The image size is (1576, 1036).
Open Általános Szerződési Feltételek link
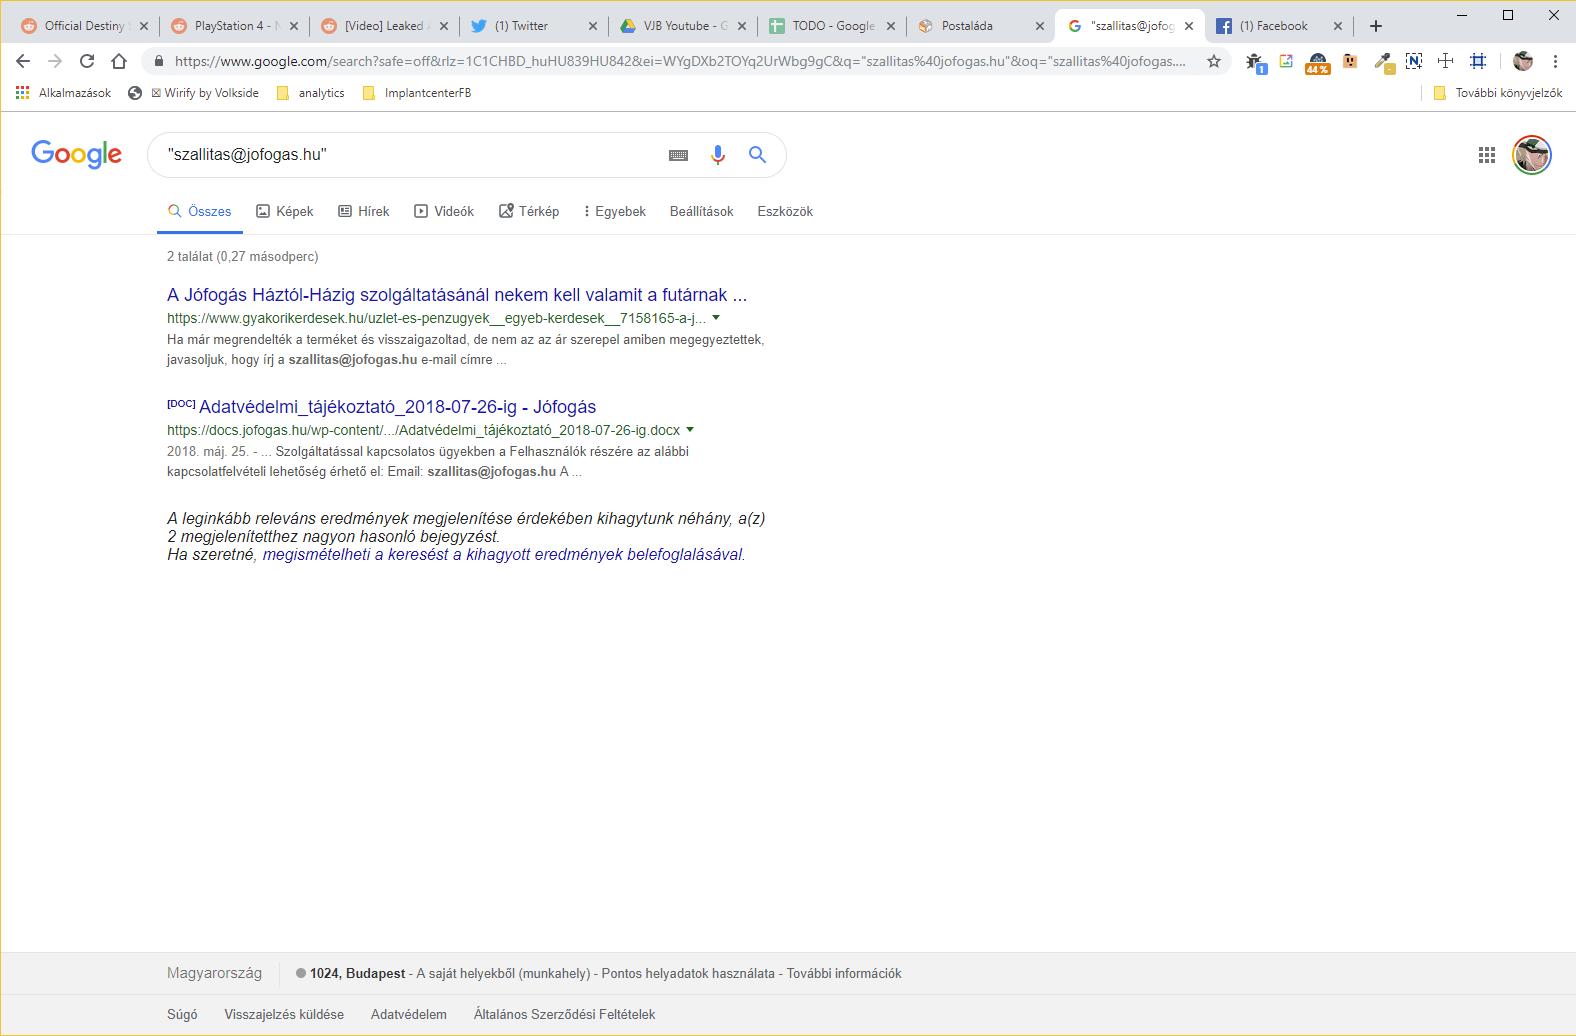point(565,1014)
